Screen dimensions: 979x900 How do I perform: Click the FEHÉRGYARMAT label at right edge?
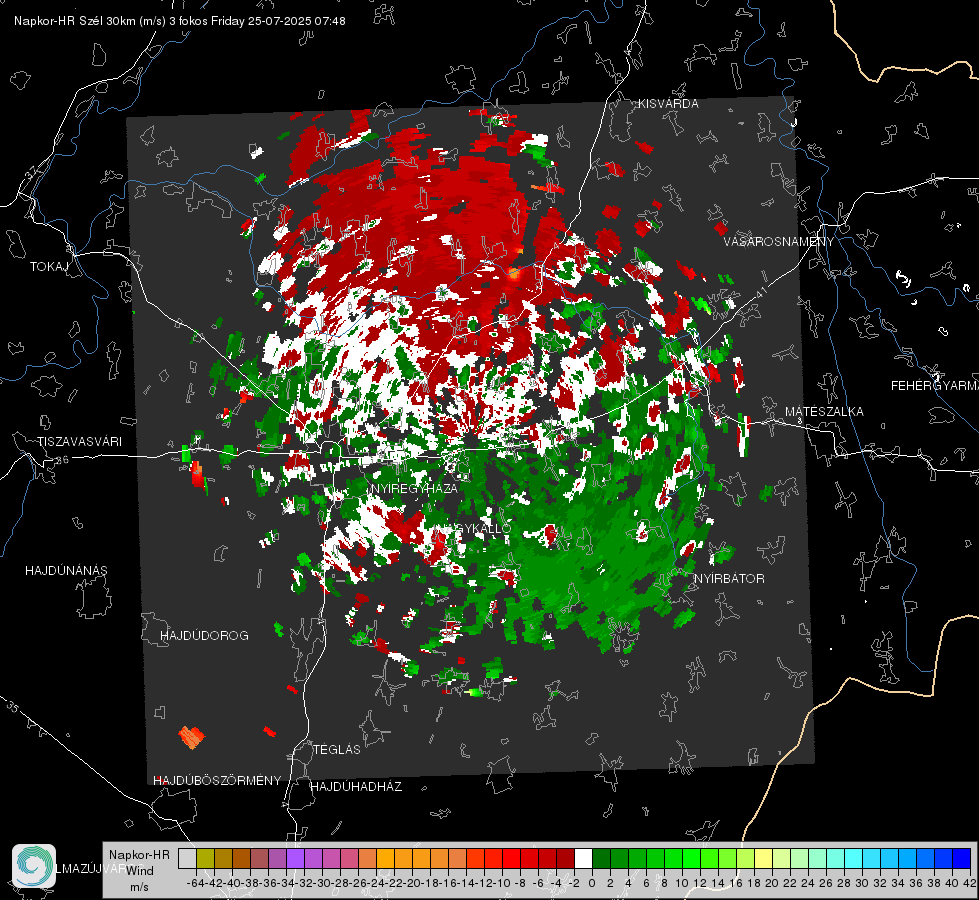[935, 386]
